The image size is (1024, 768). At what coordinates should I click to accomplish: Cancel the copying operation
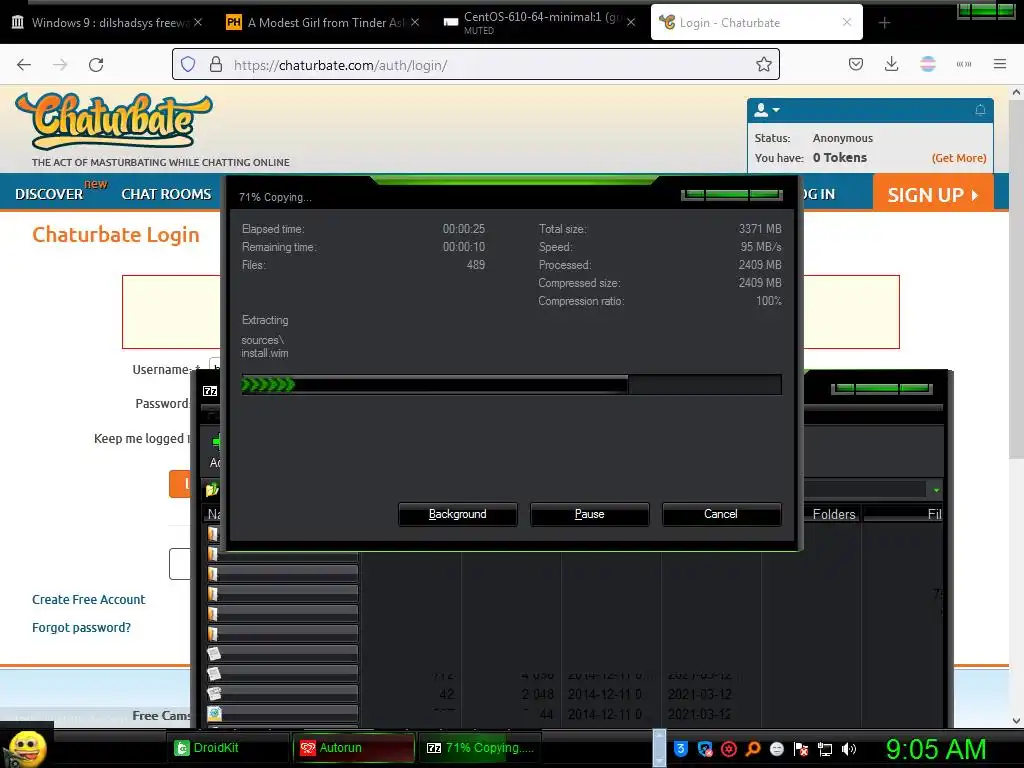(721, 514)
